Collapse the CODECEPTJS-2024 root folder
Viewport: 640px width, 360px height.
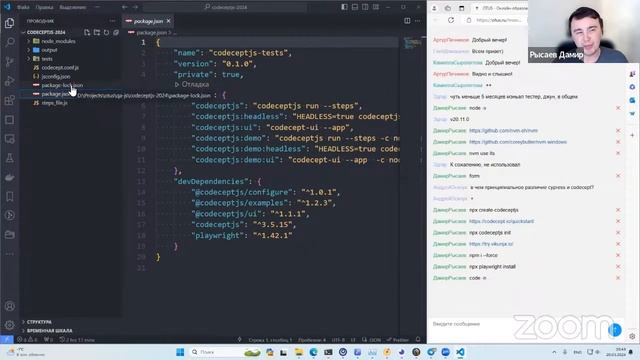tap(46, 32)
